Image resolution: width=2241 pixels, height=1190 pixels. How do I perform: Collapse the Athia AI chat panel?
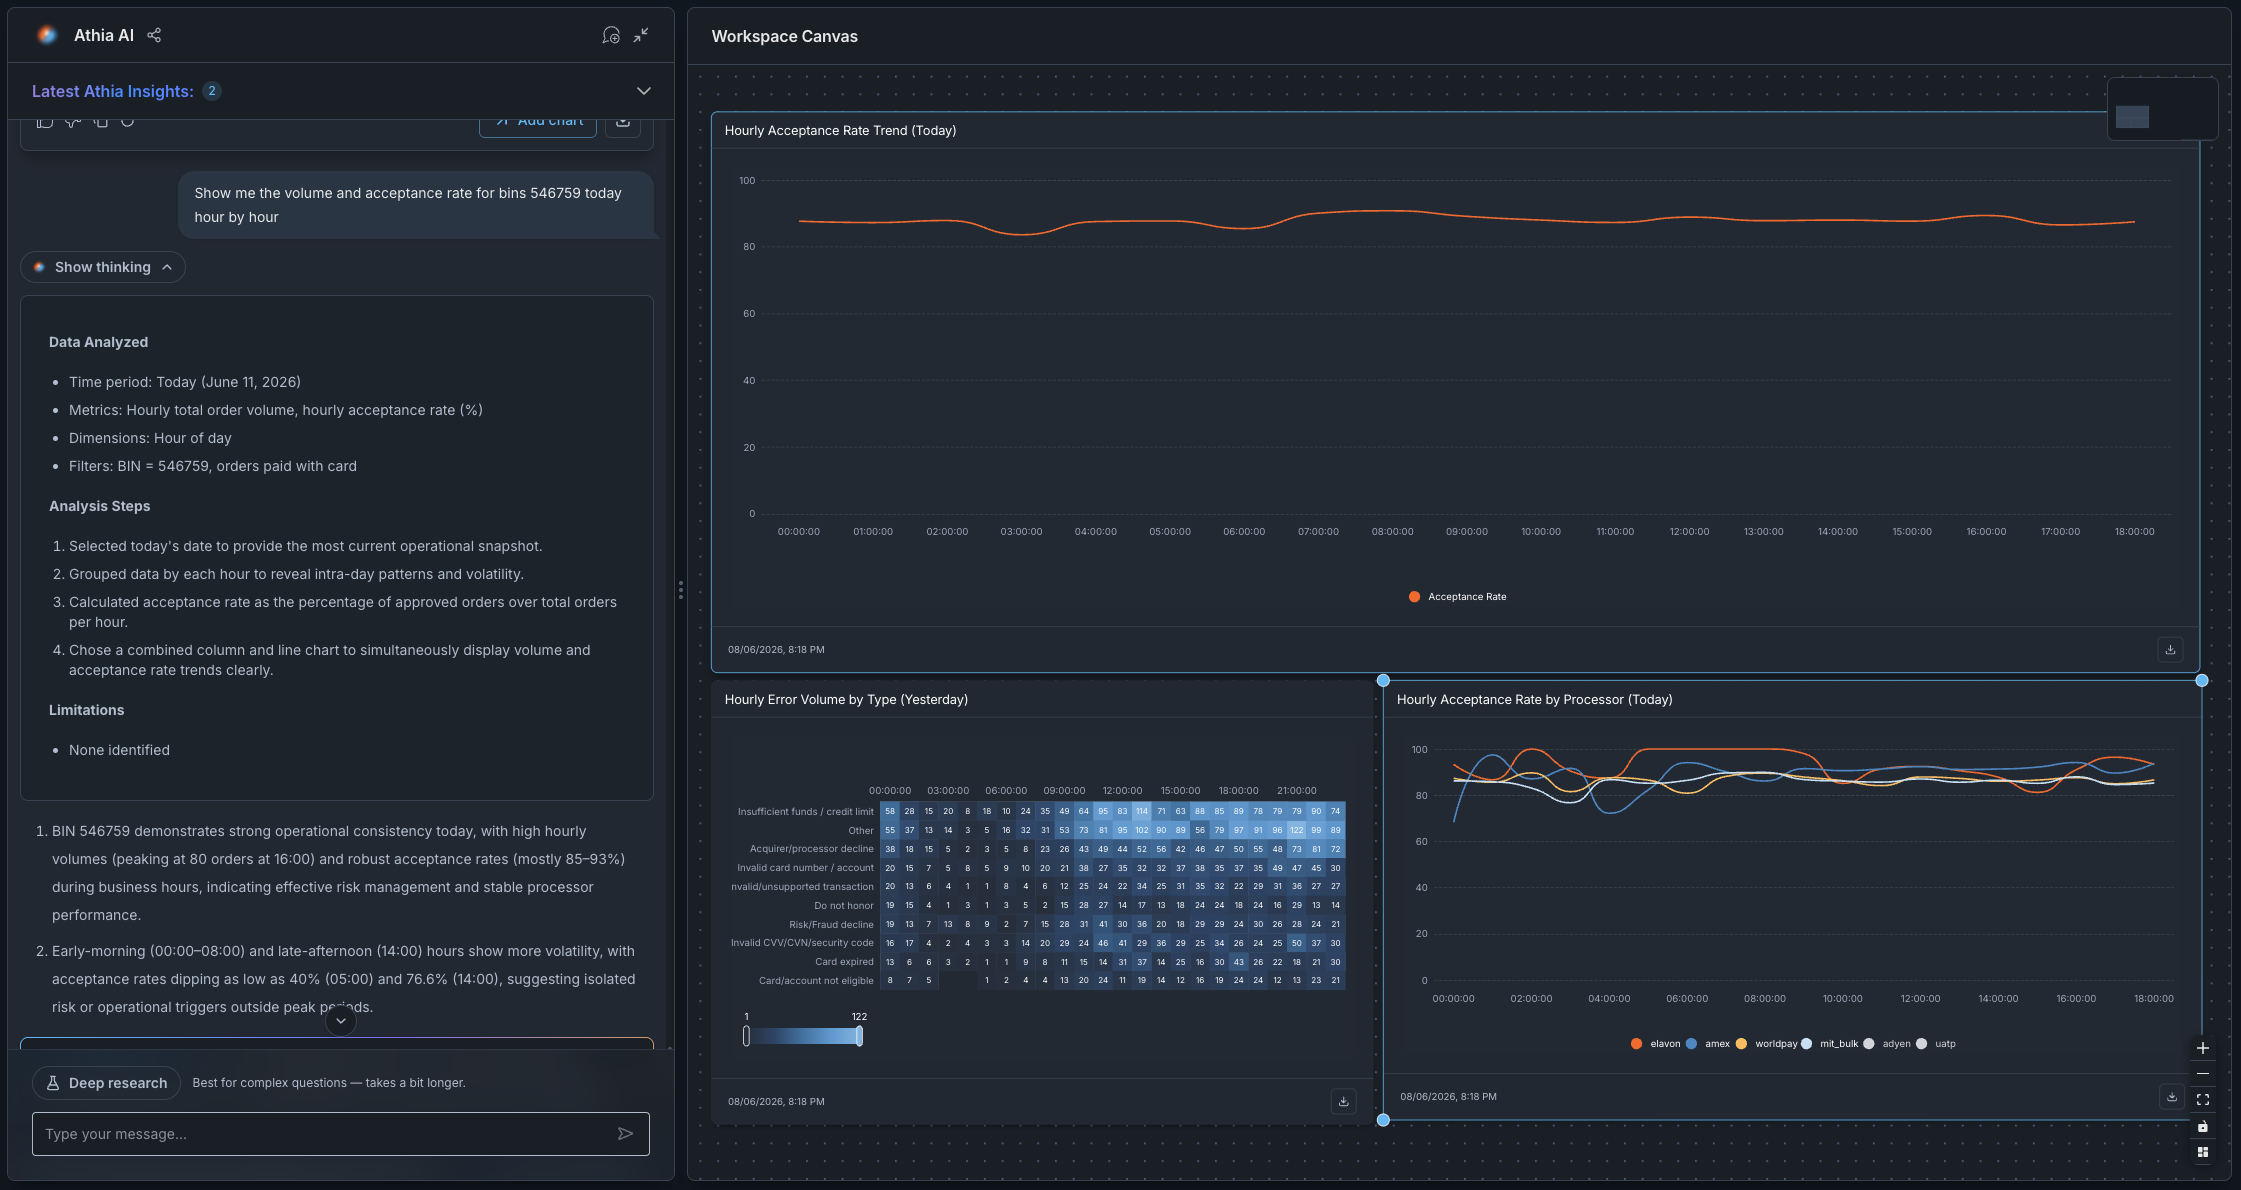pyautogui.click(x=641, y=35)
